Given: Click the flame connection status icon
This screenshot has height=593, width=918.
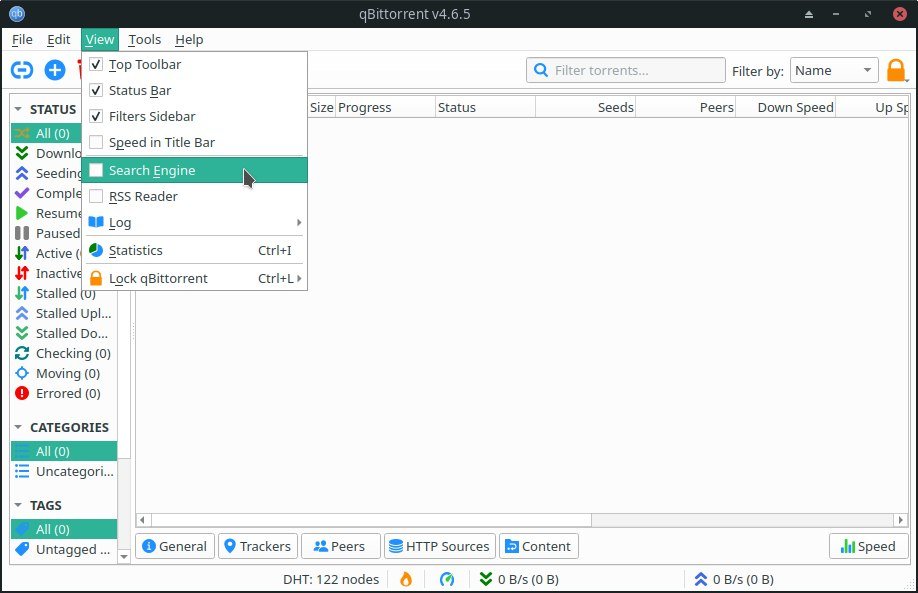Looking at the screenshot, I should pyautogui.click(x=406, y=579).
